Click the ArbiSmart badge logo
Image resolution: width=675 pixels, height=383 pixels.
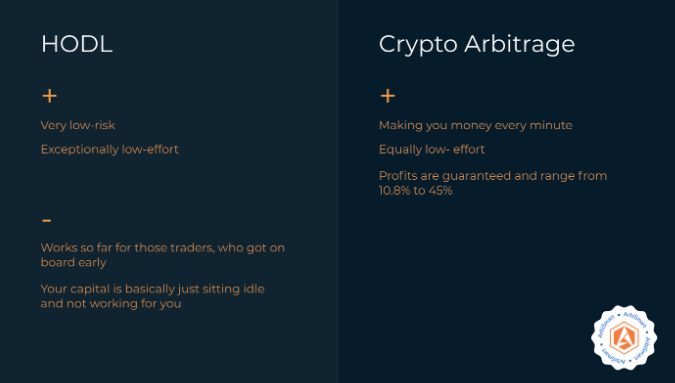point(624,337)
